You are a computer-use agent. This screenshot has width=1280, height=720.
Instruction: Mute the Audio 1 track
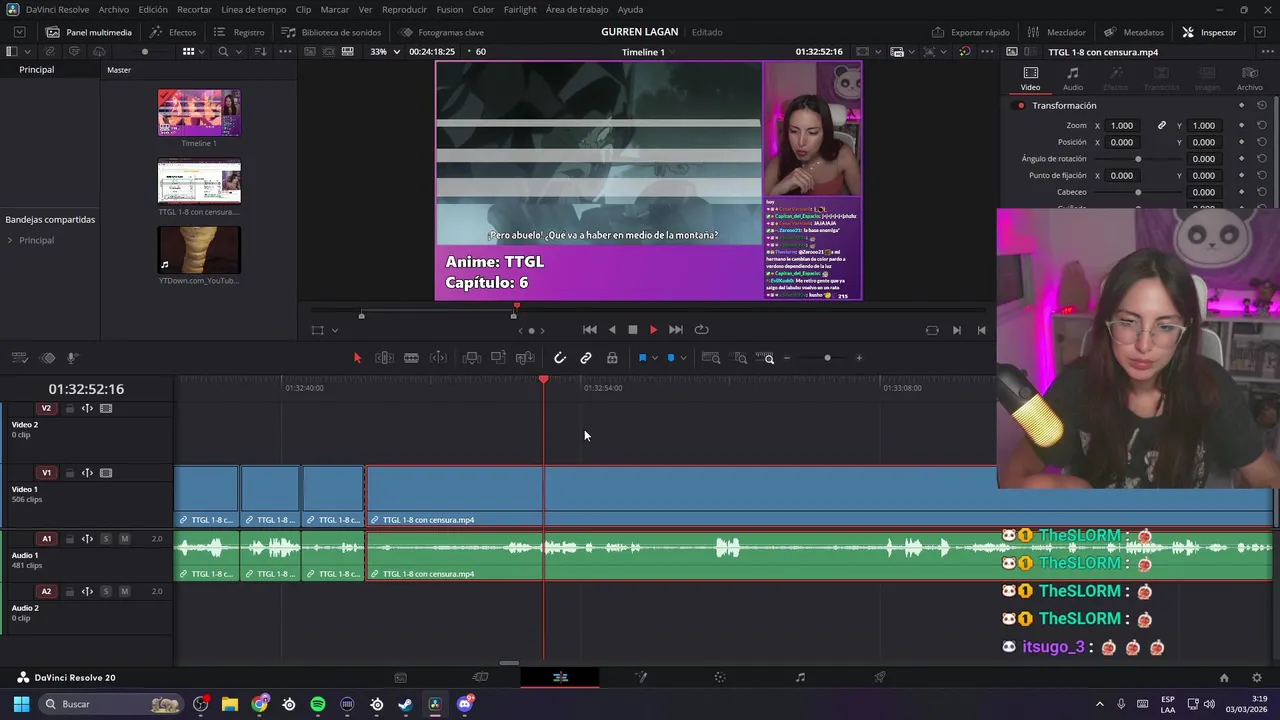pos(124,539)
